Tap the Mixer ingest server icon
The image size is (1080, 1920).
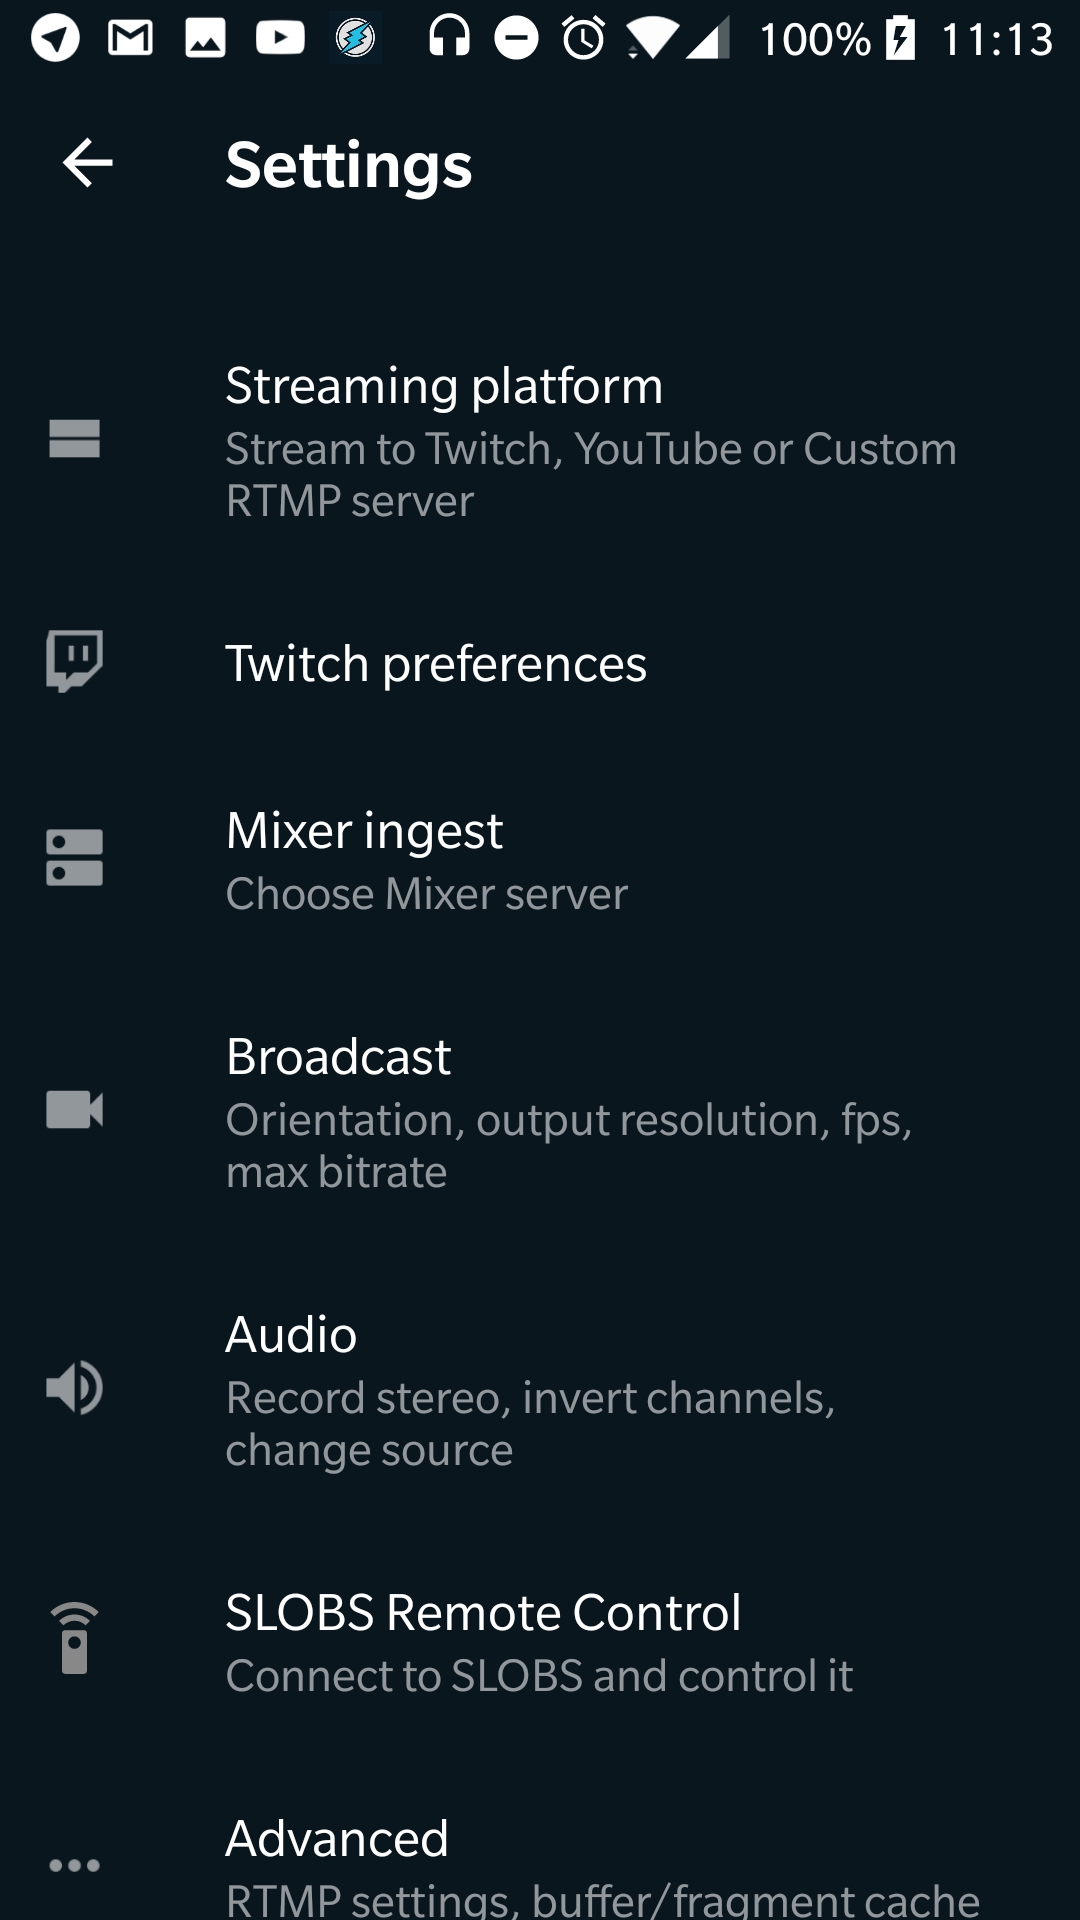[75, 858]
